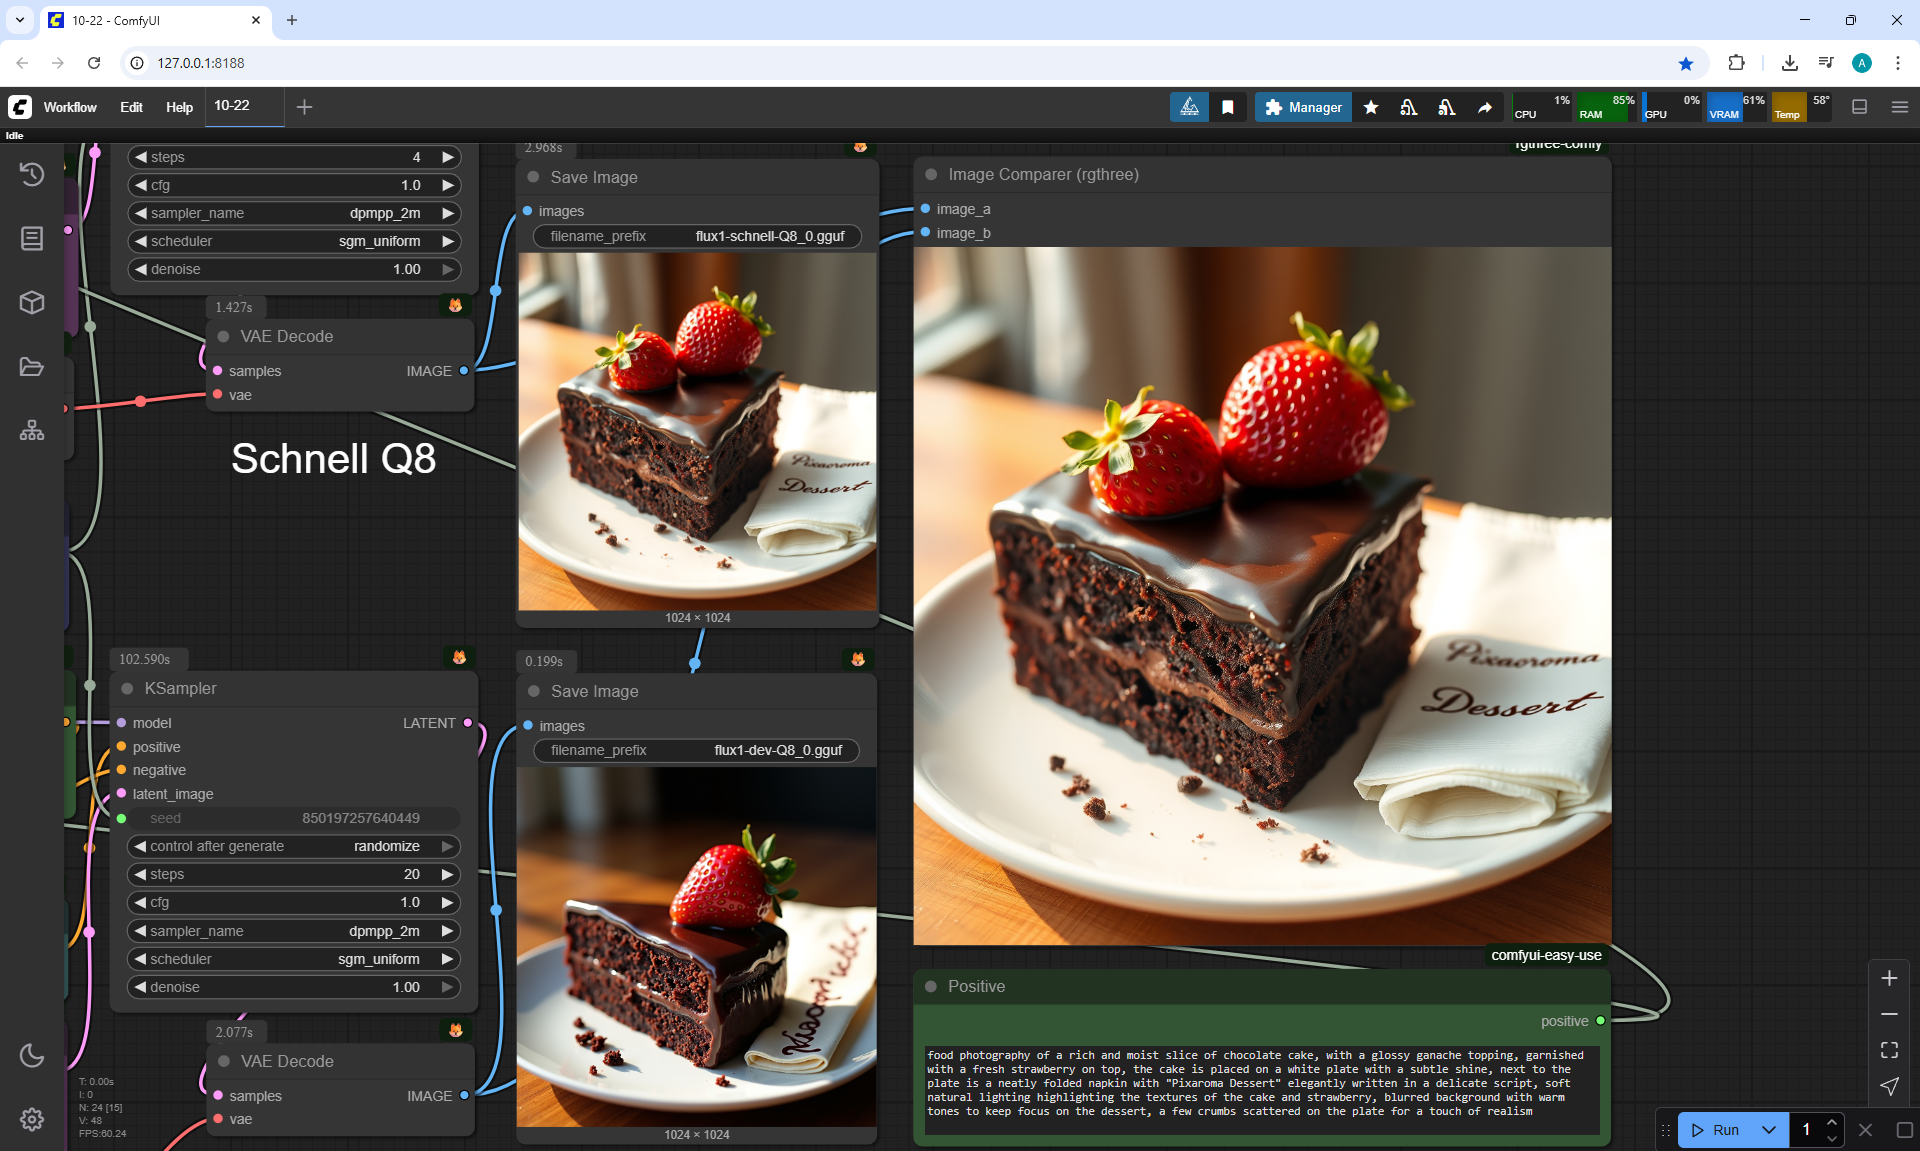1920x1151 pixels.
Task: Open the queue history sidebar panel
Action: click(32, 174)
